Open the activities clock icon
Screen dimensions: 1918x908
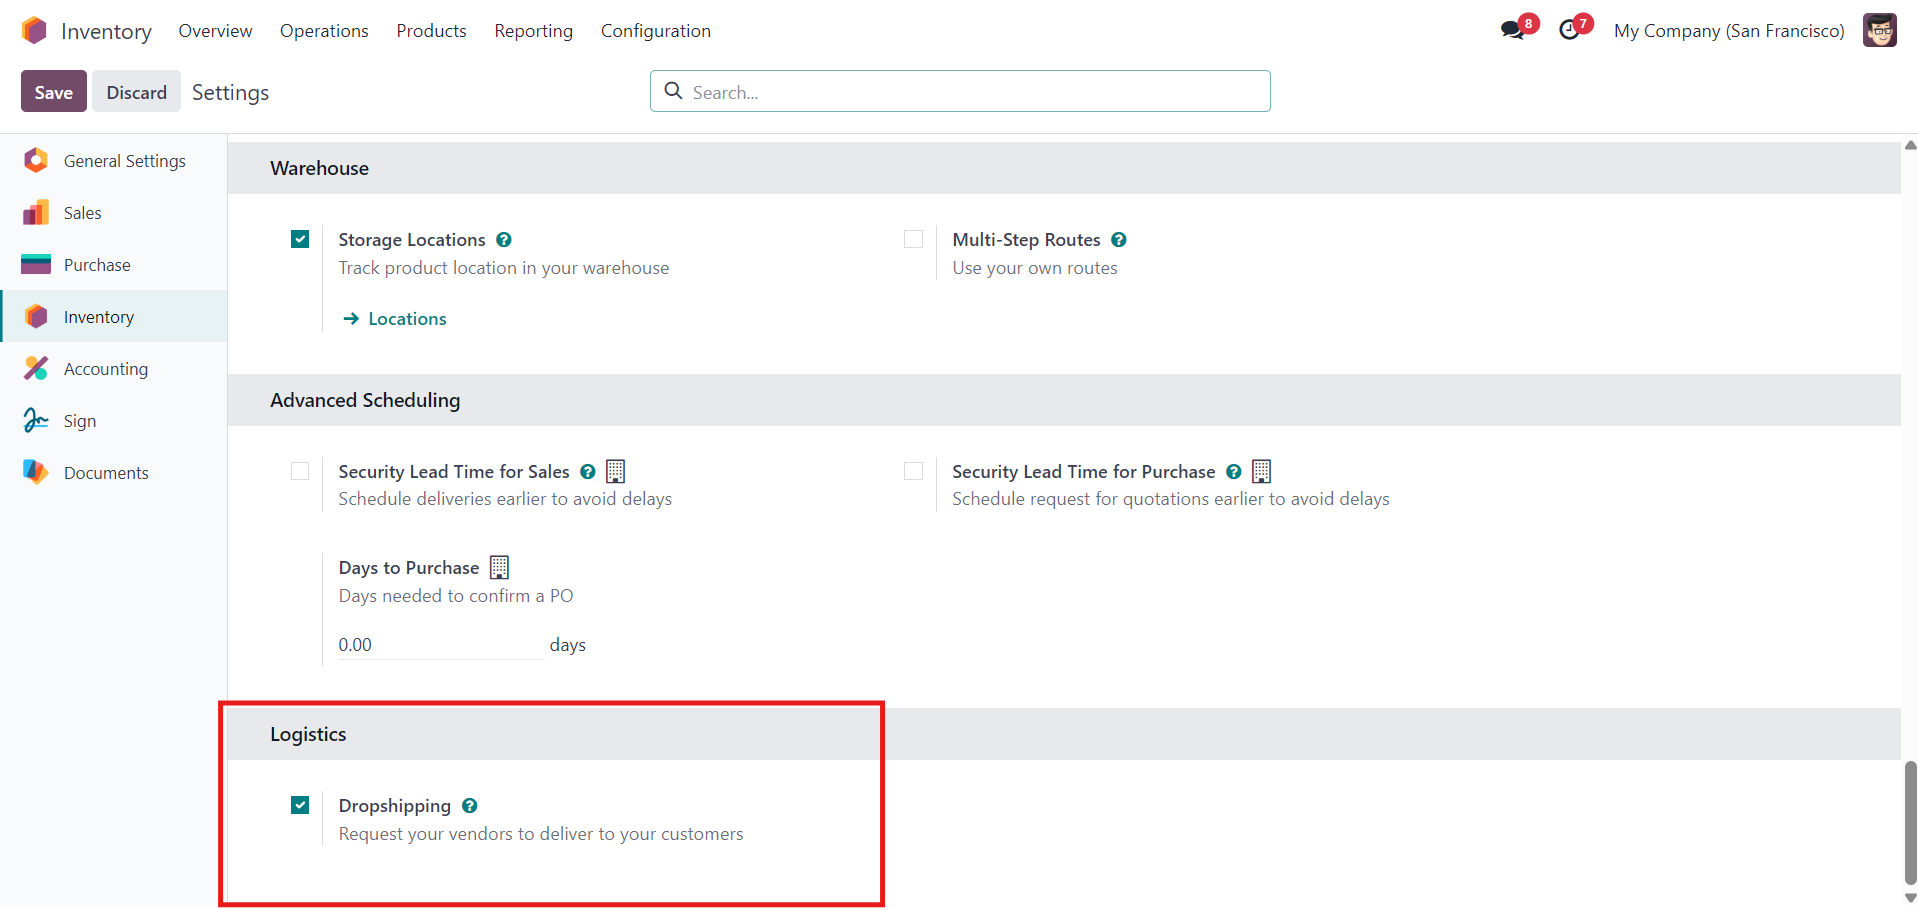click(1569, 31)
